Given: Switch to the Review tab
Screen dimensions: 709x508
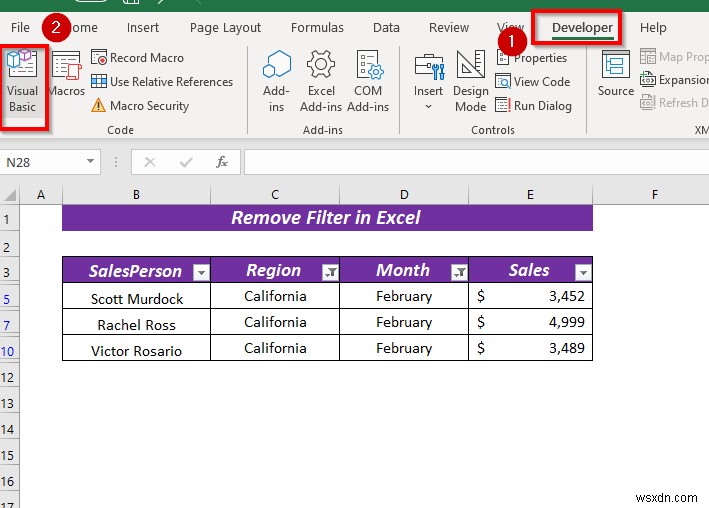Looking at the screenshot, I should (x=449, y=28).
